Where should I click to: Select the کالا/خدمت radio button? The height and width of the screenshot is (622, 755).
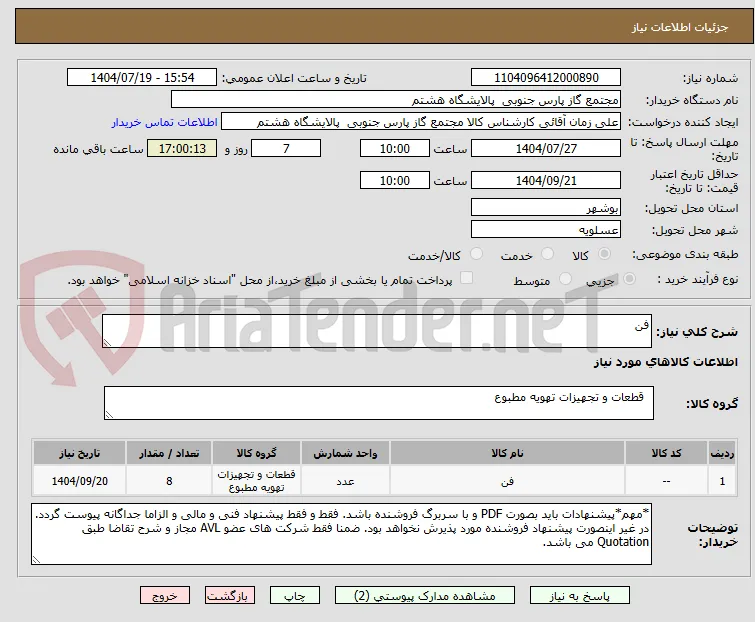click(x=476, y=254)
